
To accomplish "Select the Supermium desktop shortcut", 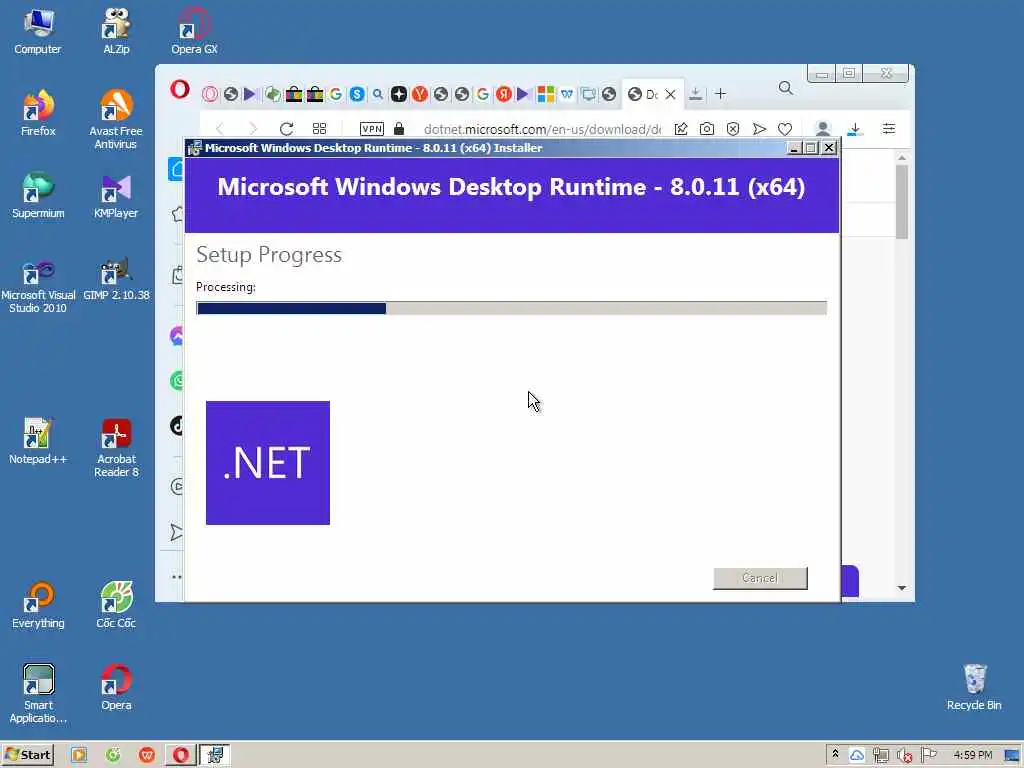I will pos(38,195).
